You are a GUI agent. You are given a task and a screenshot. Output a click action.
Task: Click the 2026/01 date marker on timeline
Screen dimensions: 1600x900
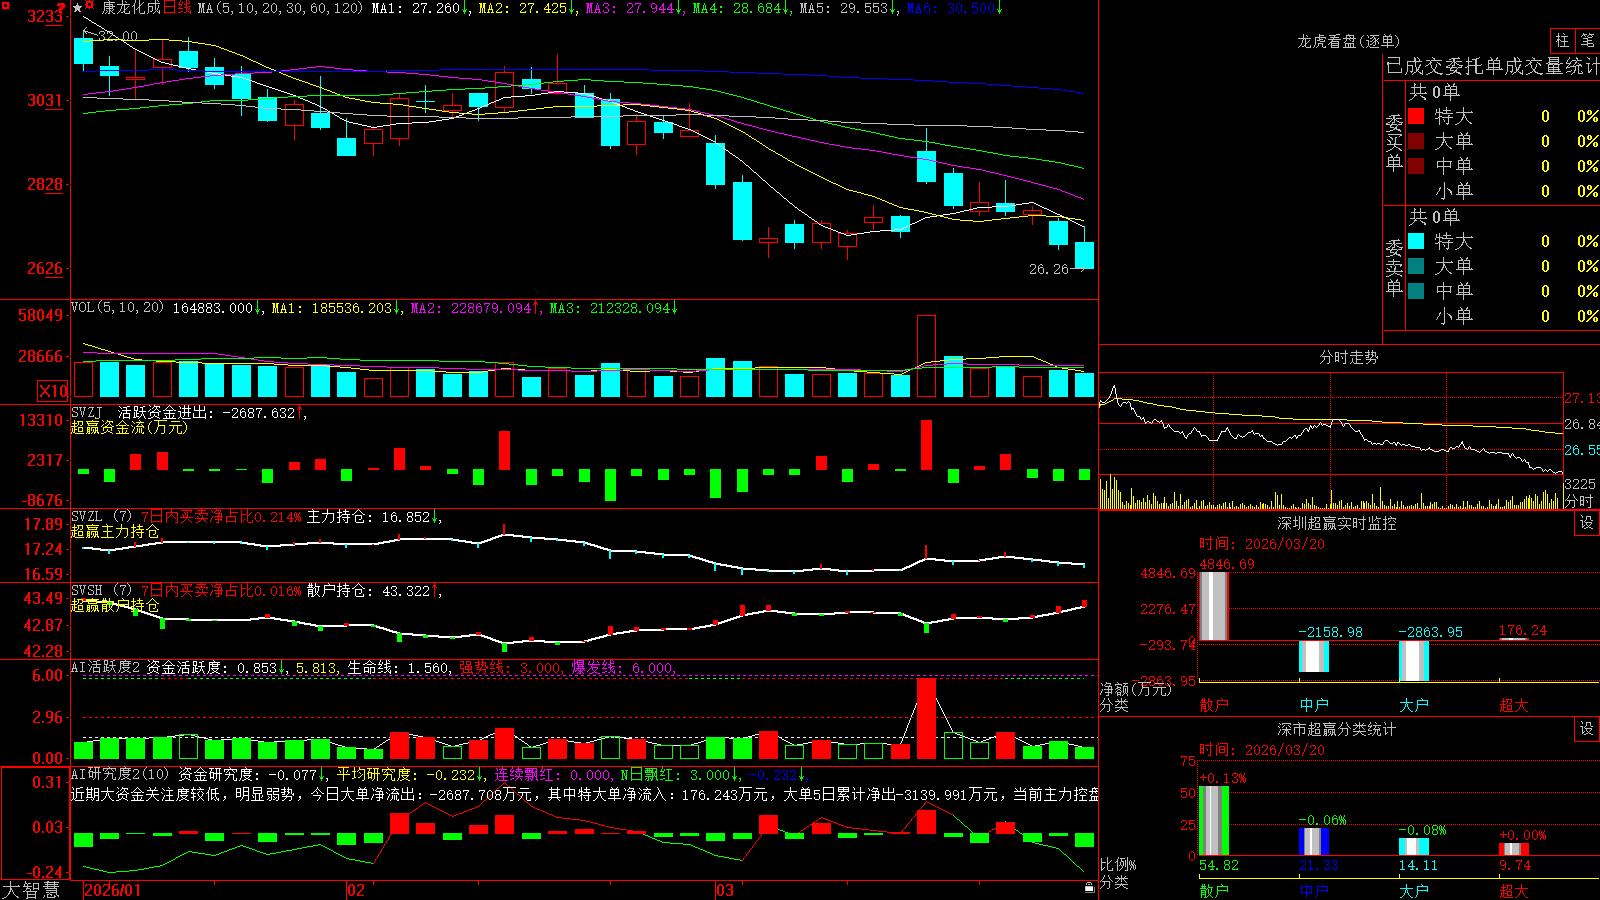[112, 890]
